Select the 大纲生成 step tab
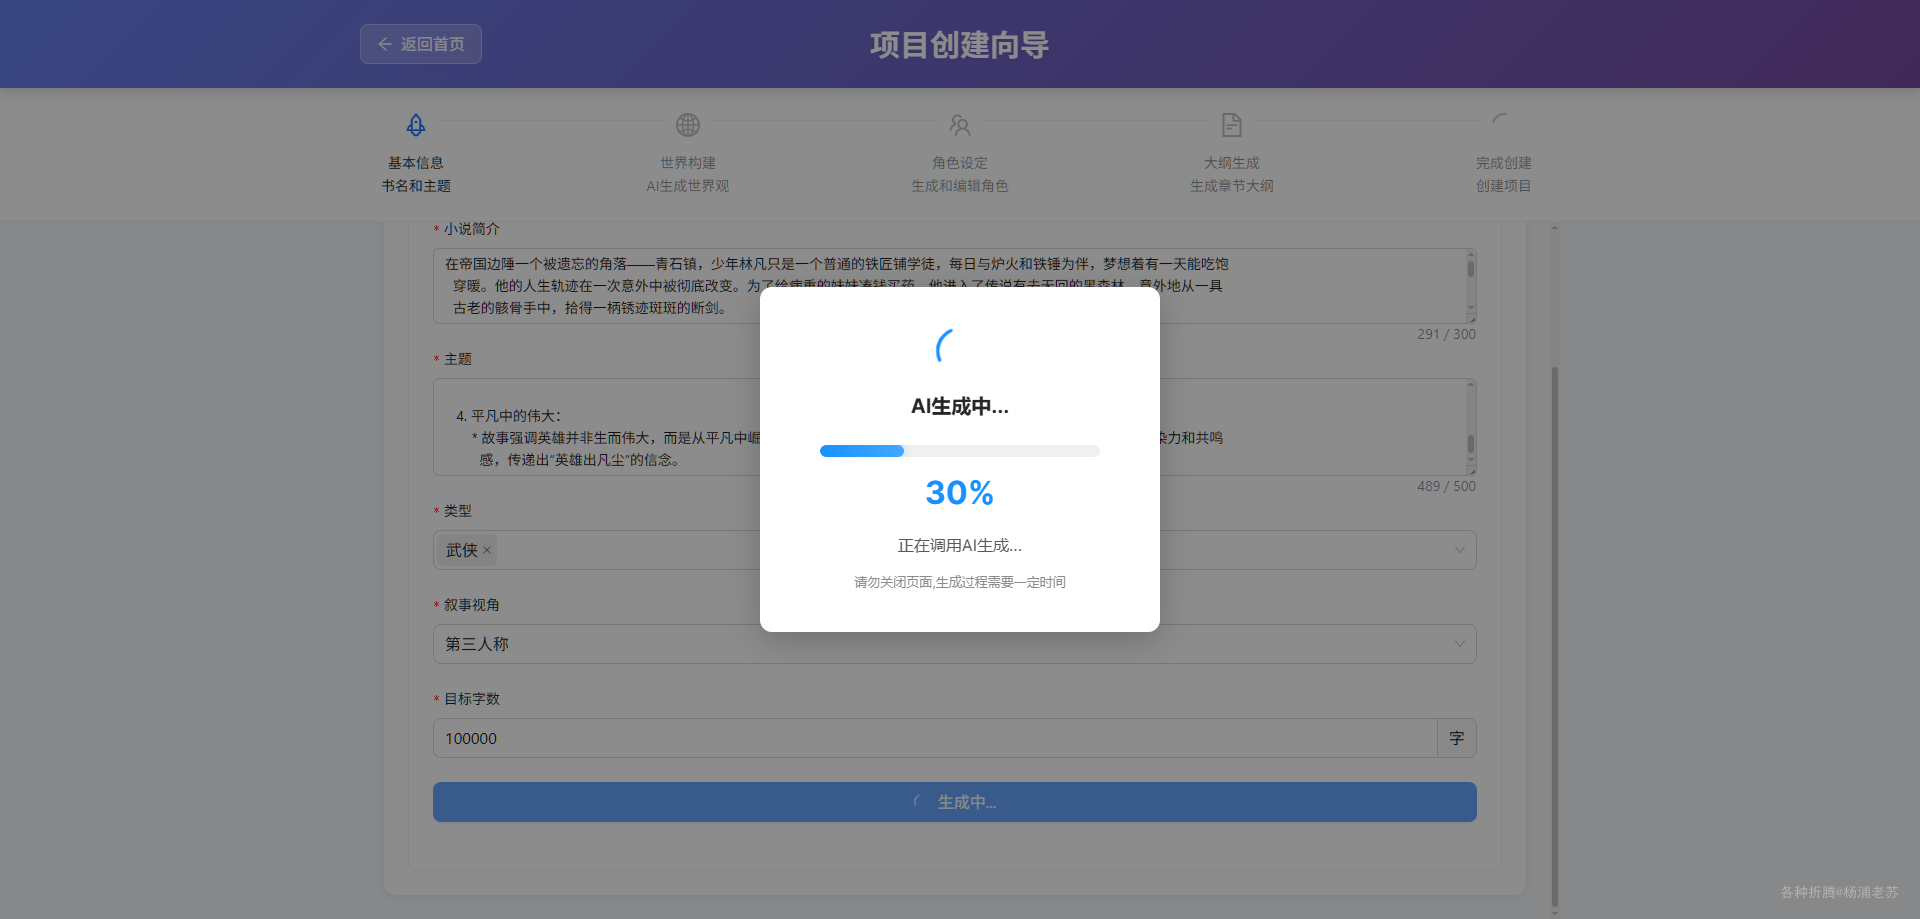Screen dimensions: 1920x919 1232,153
